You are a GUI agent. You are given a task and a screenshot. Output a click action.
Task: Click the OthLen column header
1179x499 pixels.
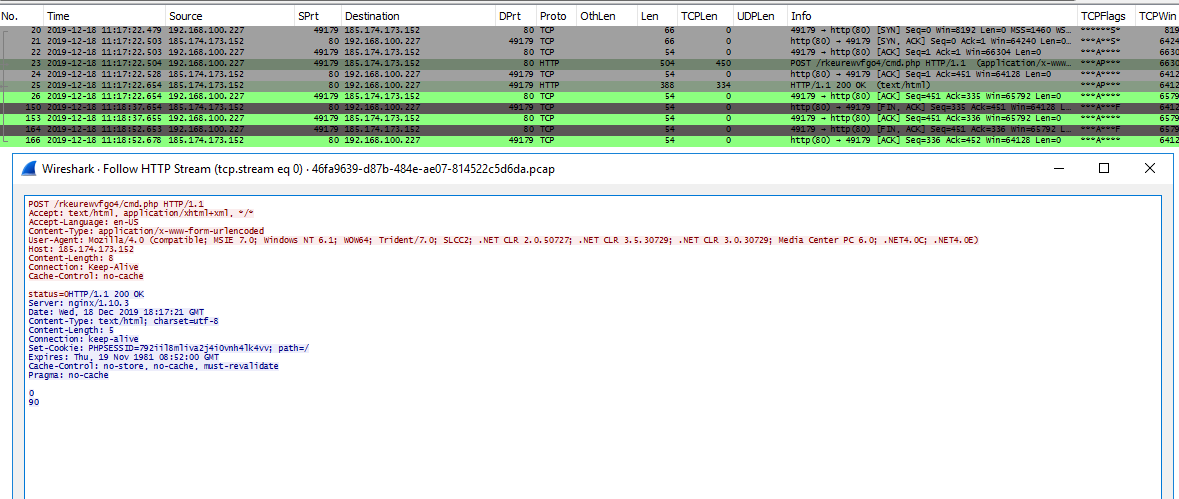(x=607, y=16)
